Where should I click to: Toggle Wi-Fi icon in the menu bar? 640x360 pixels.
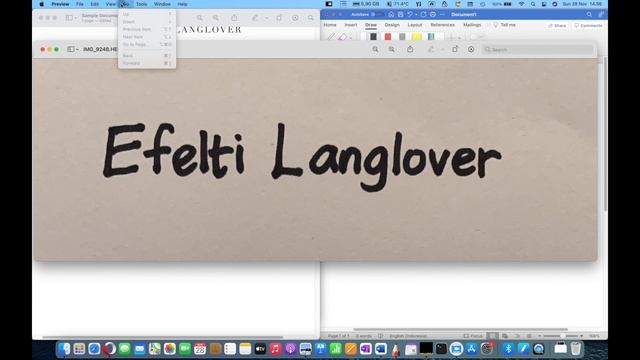tap(521, 4)
